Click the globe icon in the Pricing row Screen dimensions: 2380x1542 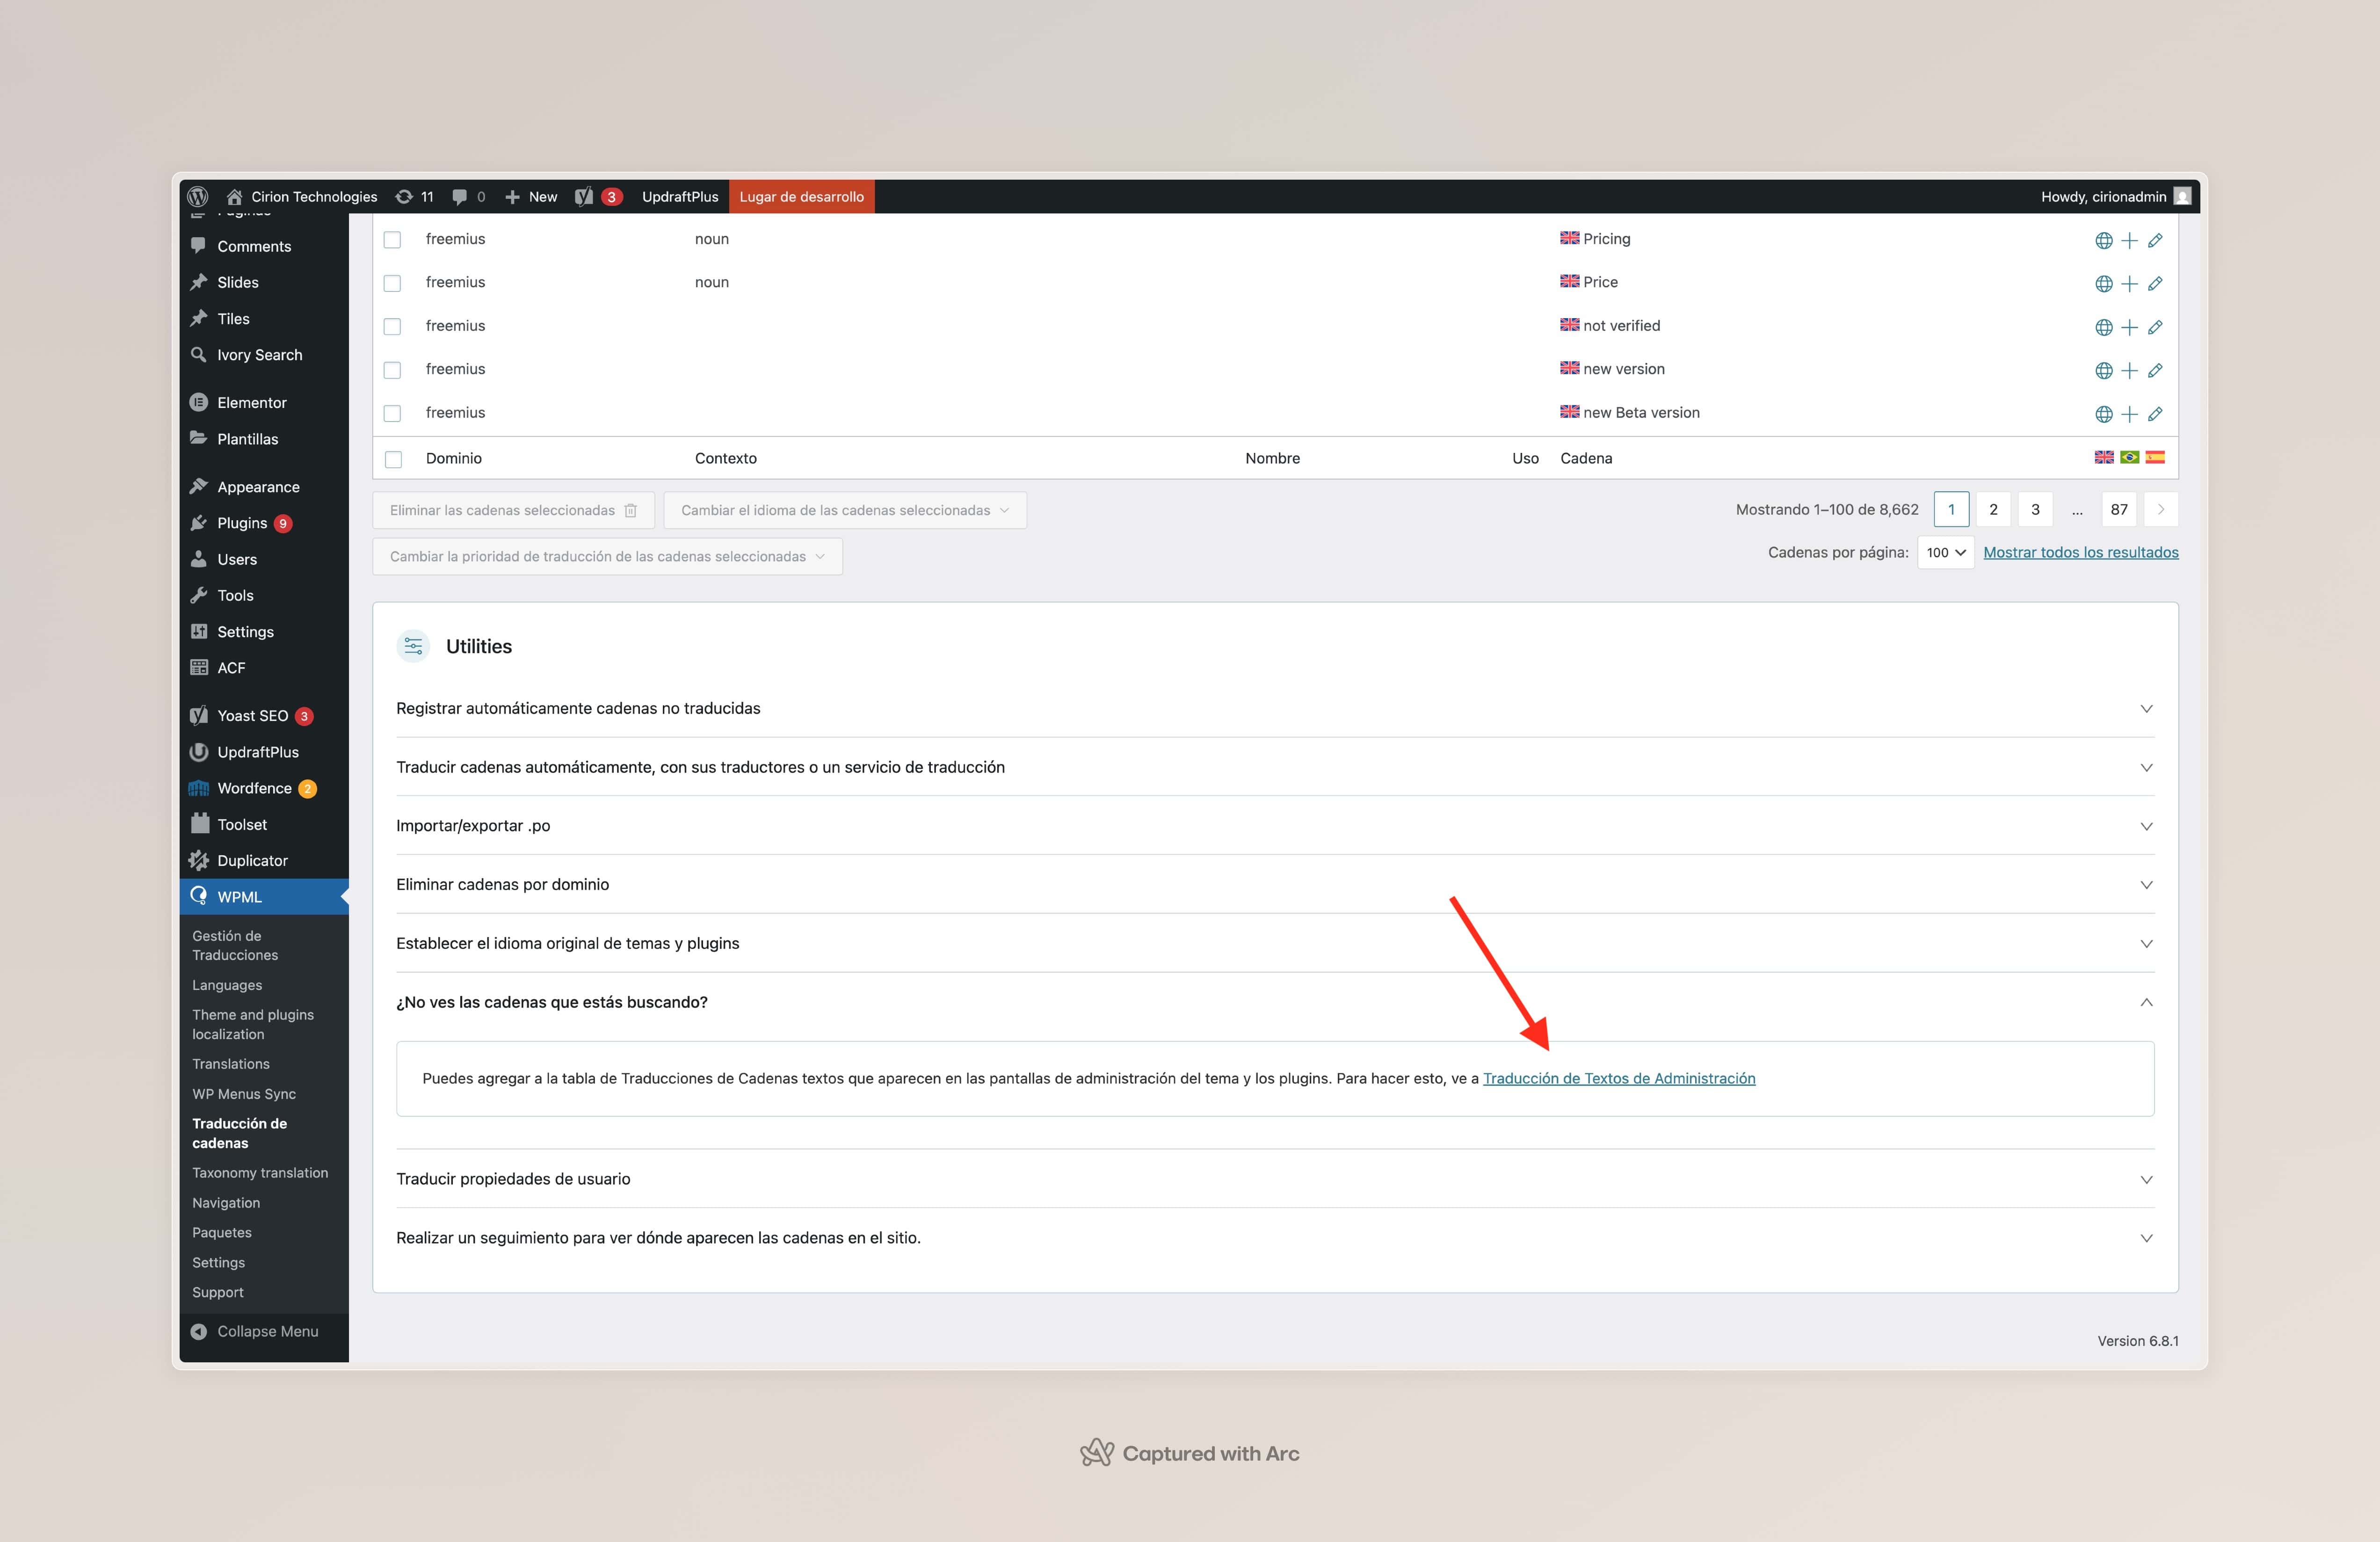[x=2104, y=240]
